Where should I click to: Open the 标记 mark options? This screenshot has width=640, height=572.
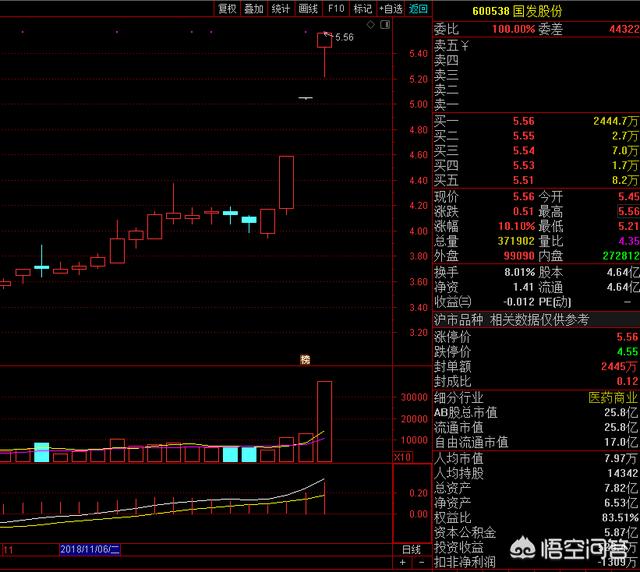point(362,8)
